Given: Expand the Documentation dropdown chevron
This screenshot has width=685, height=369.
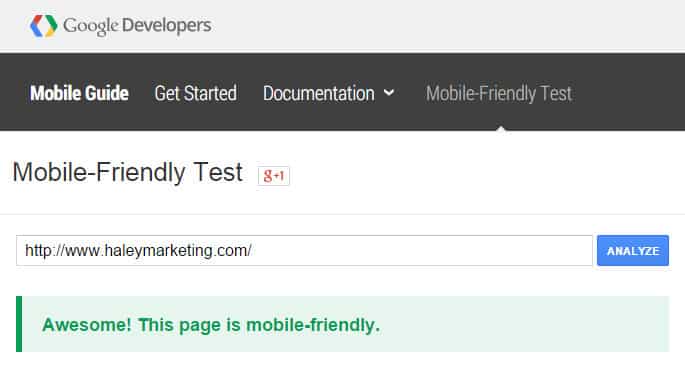Looking at the screenshot, I should [389, 93].
